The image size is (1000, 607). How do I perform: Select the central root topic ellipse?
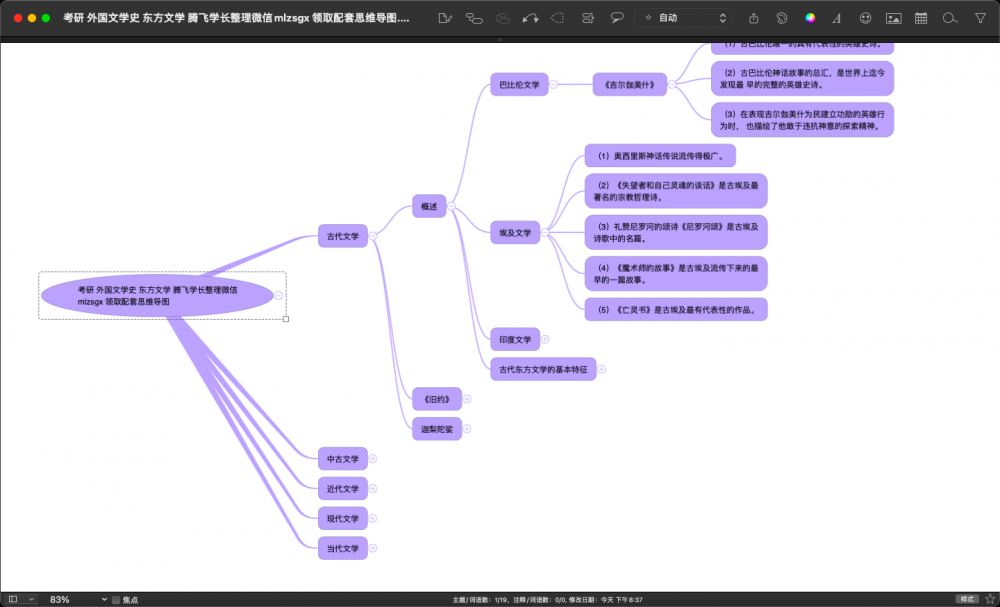click(x=158, y=295)
